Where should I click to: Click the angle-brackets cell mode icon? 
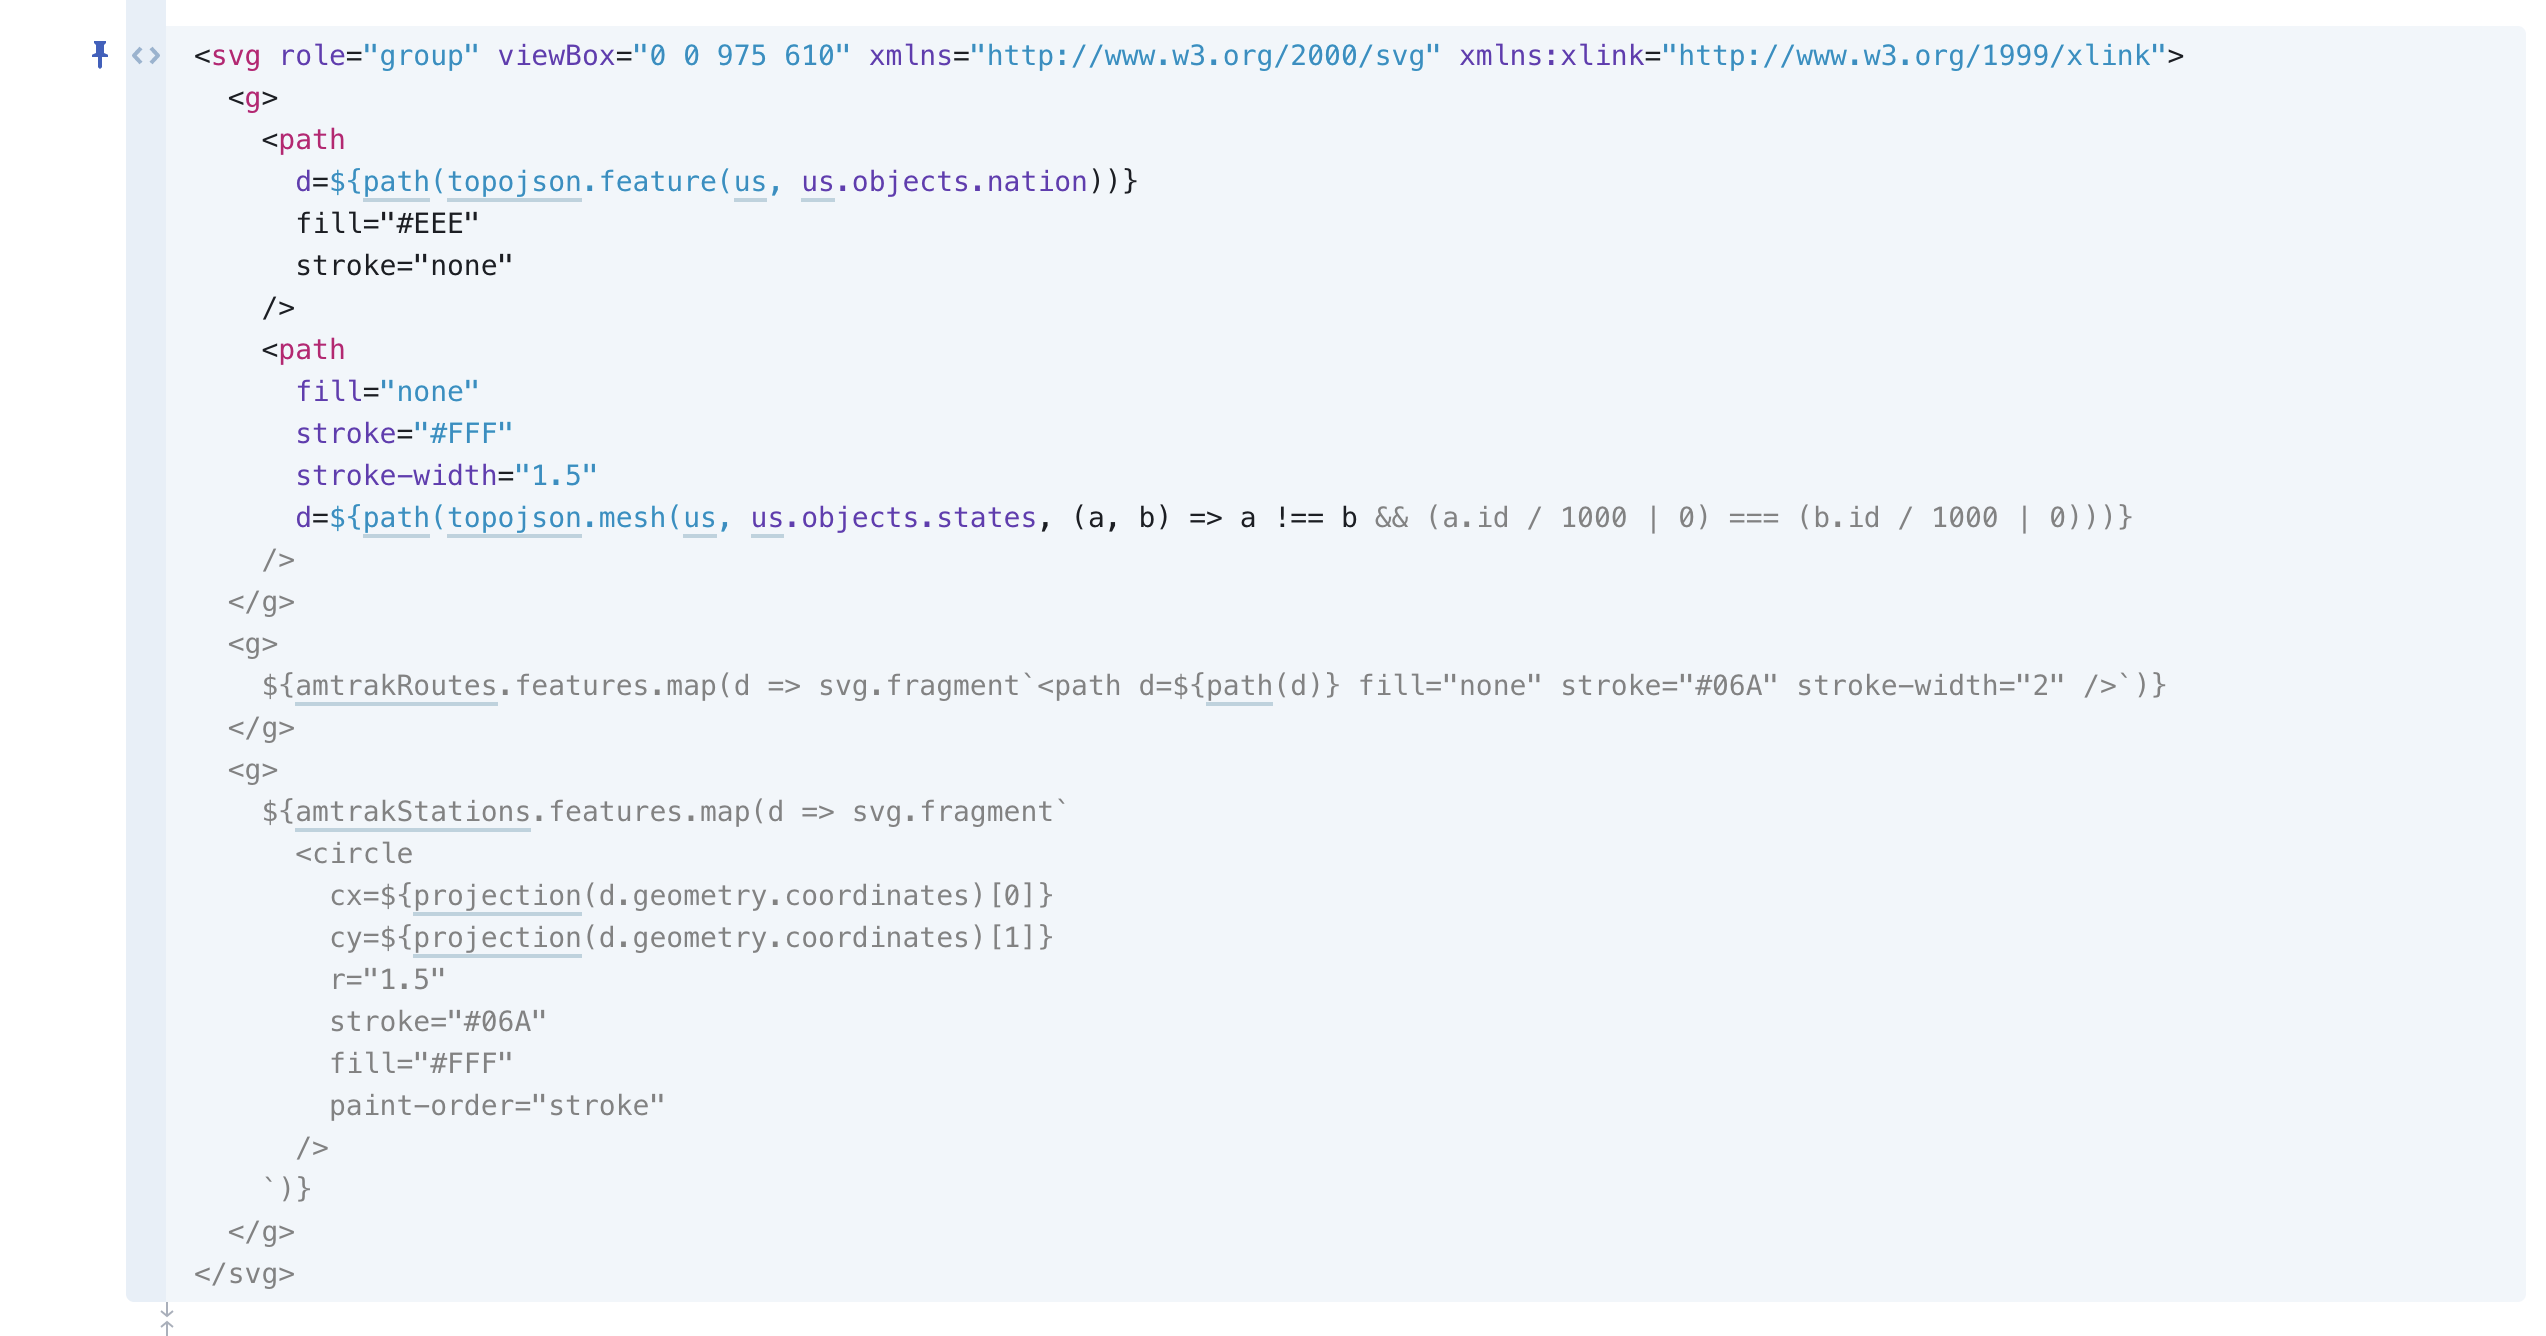[x=146, y=56]
